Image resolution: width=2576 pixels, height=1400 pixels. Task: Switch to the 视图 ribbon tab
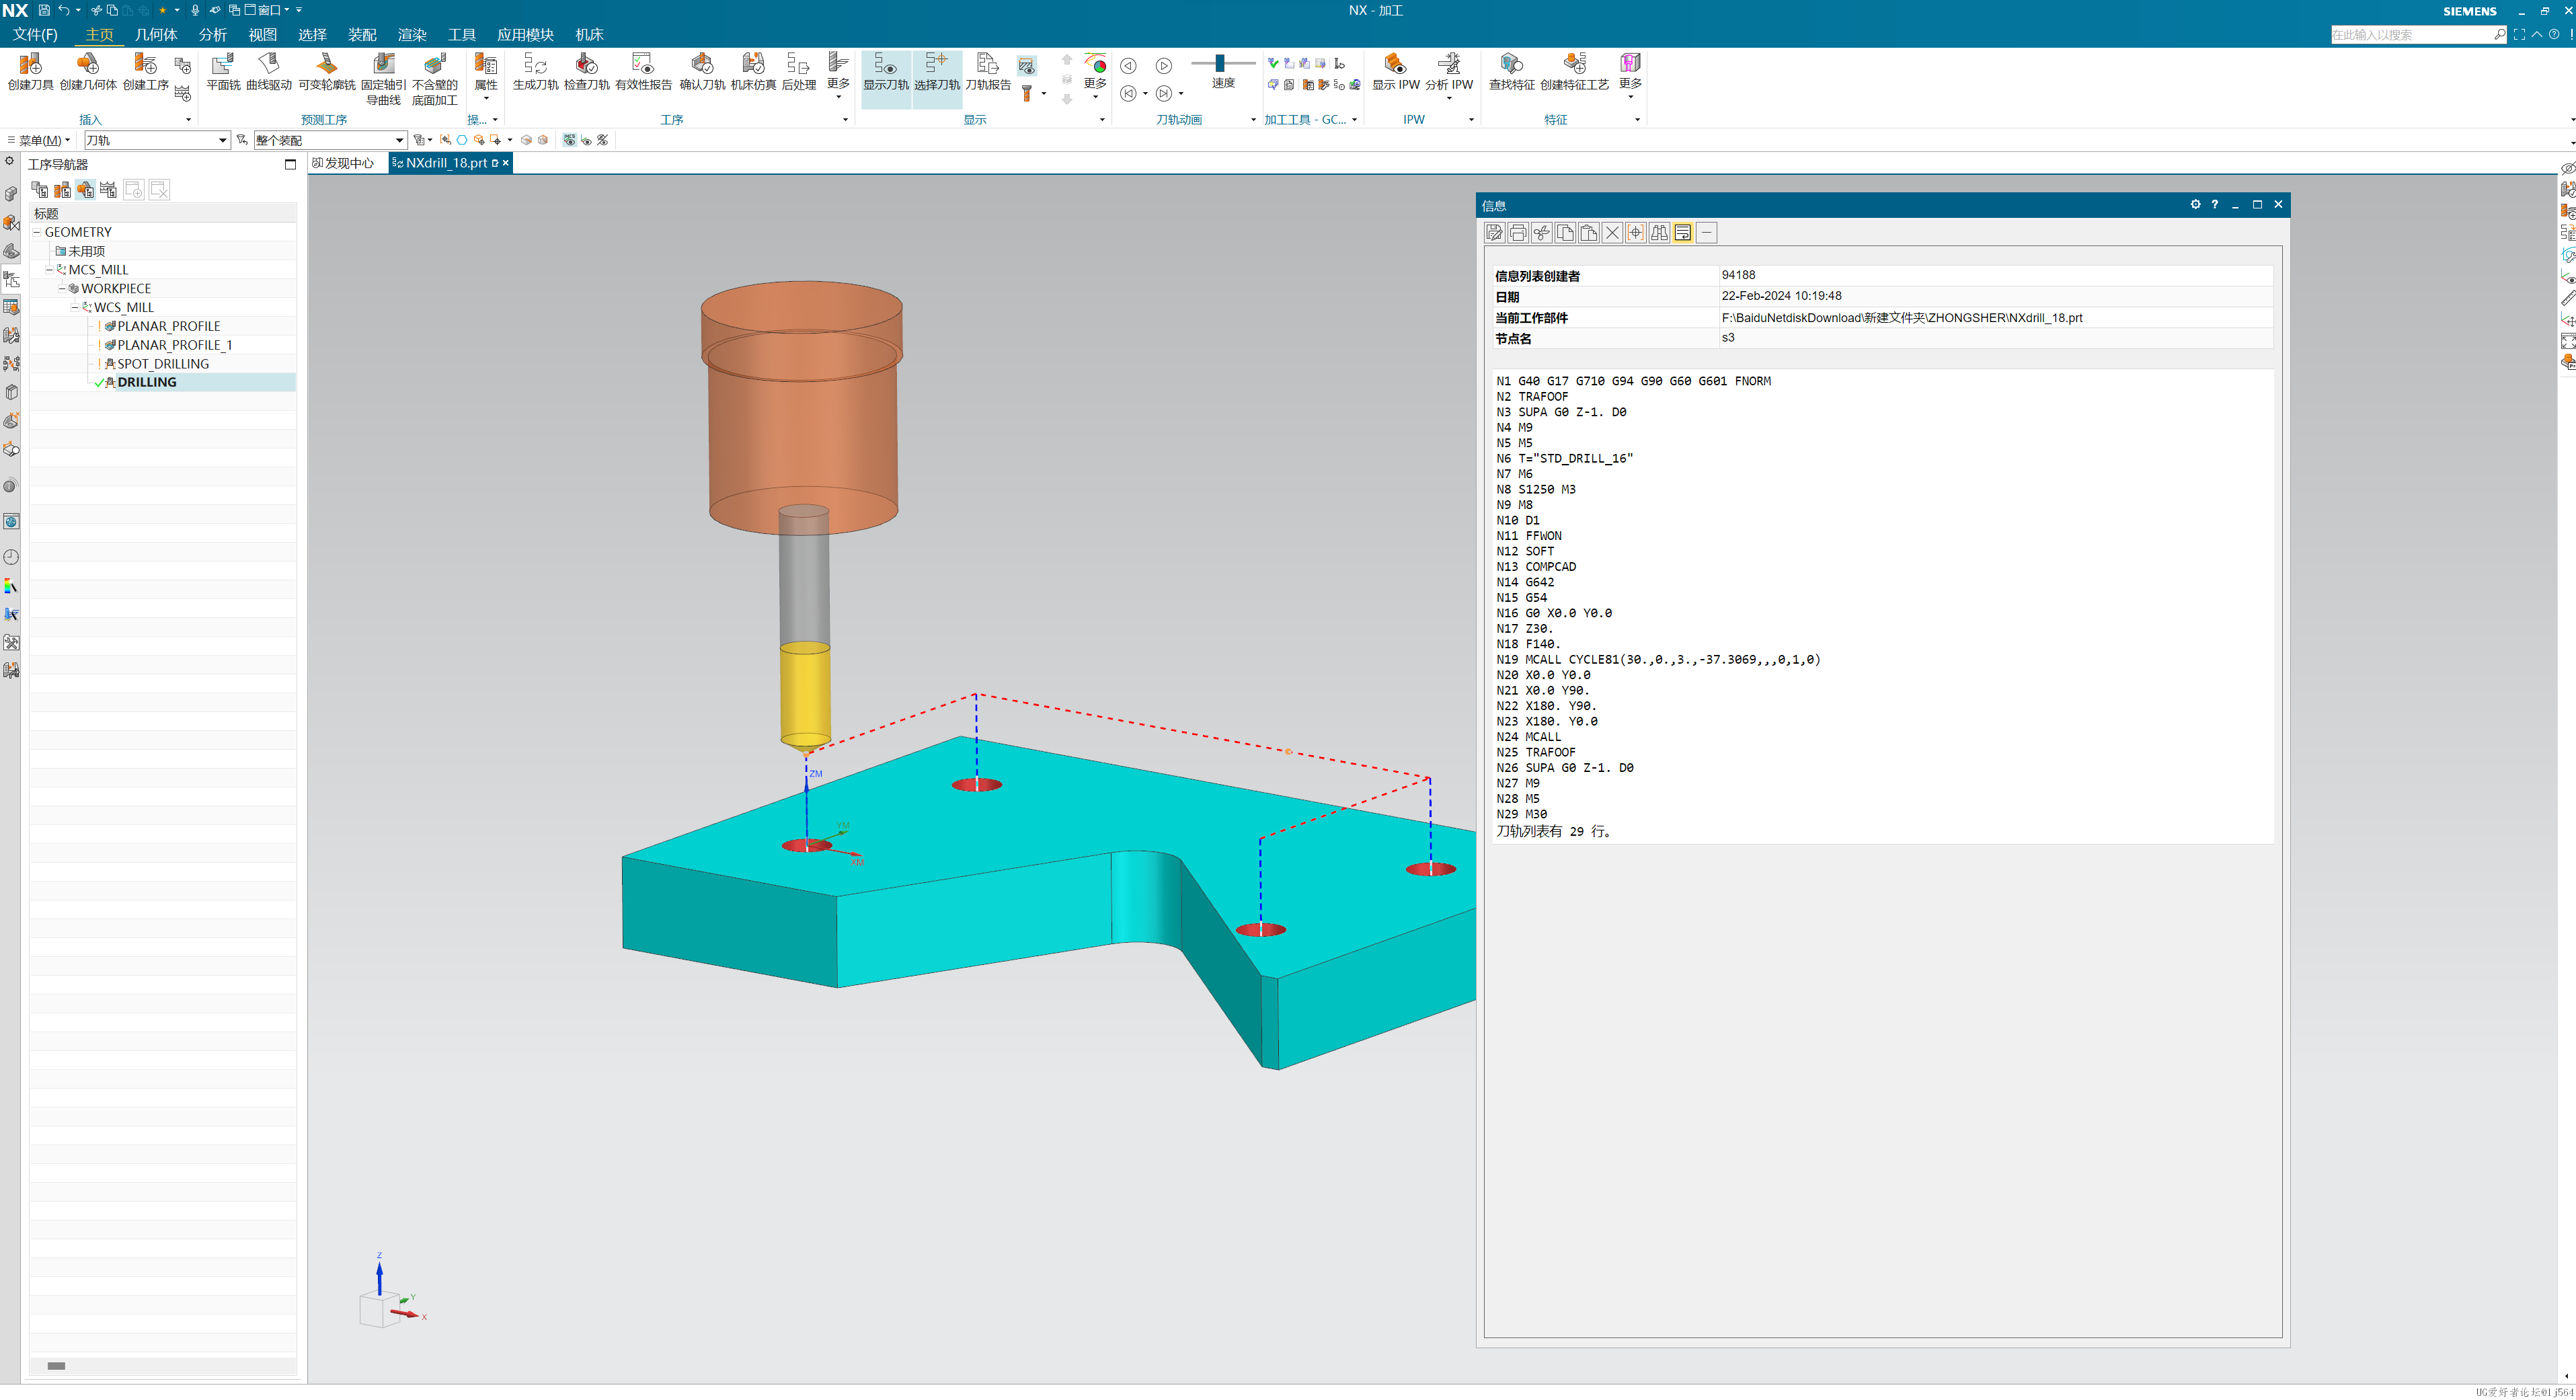click(263, 34)
